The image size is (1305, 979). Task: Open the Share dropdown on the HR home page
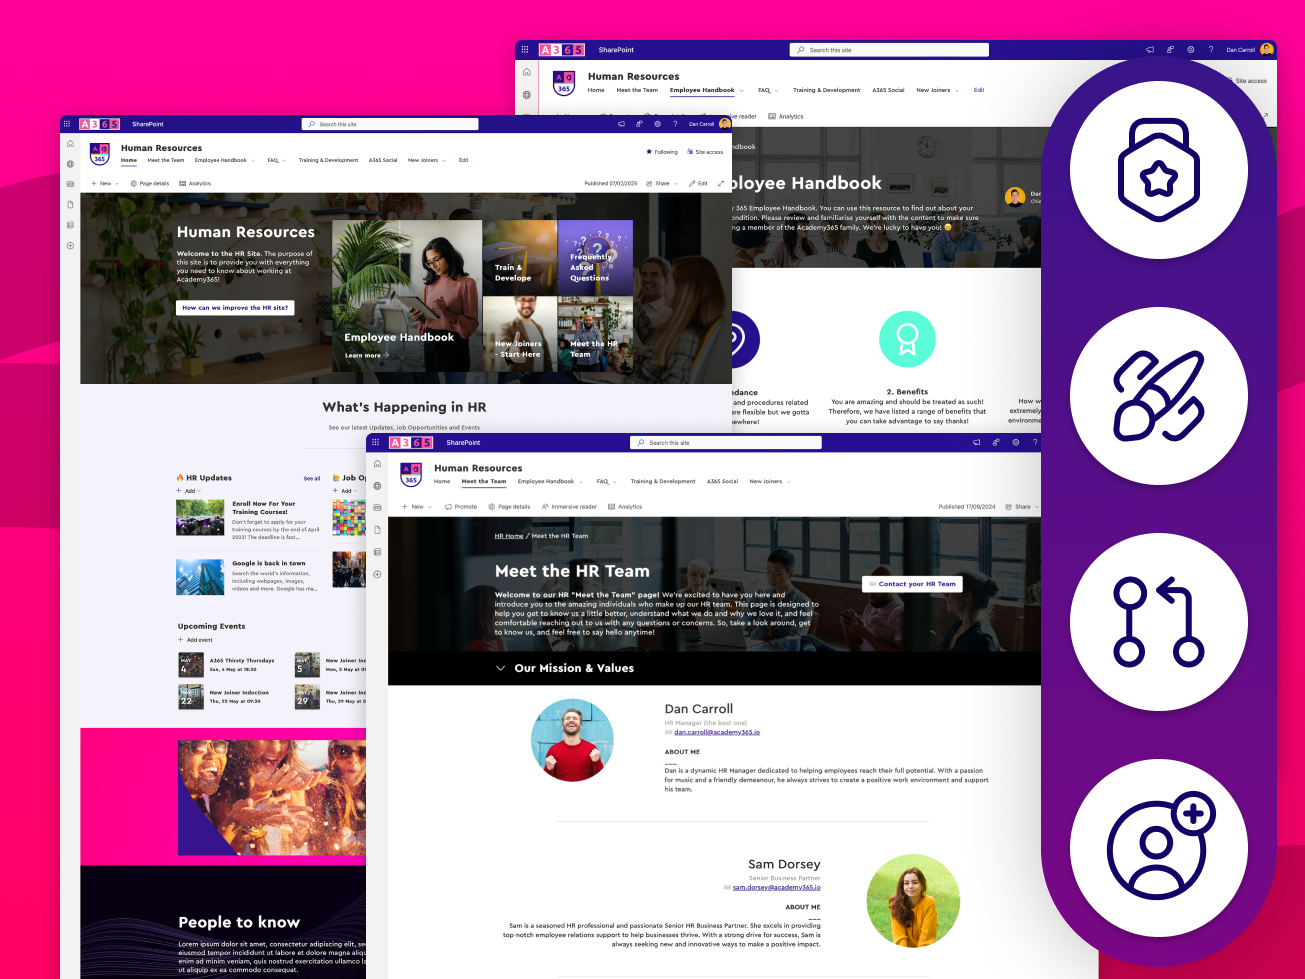tap(662, 184)
